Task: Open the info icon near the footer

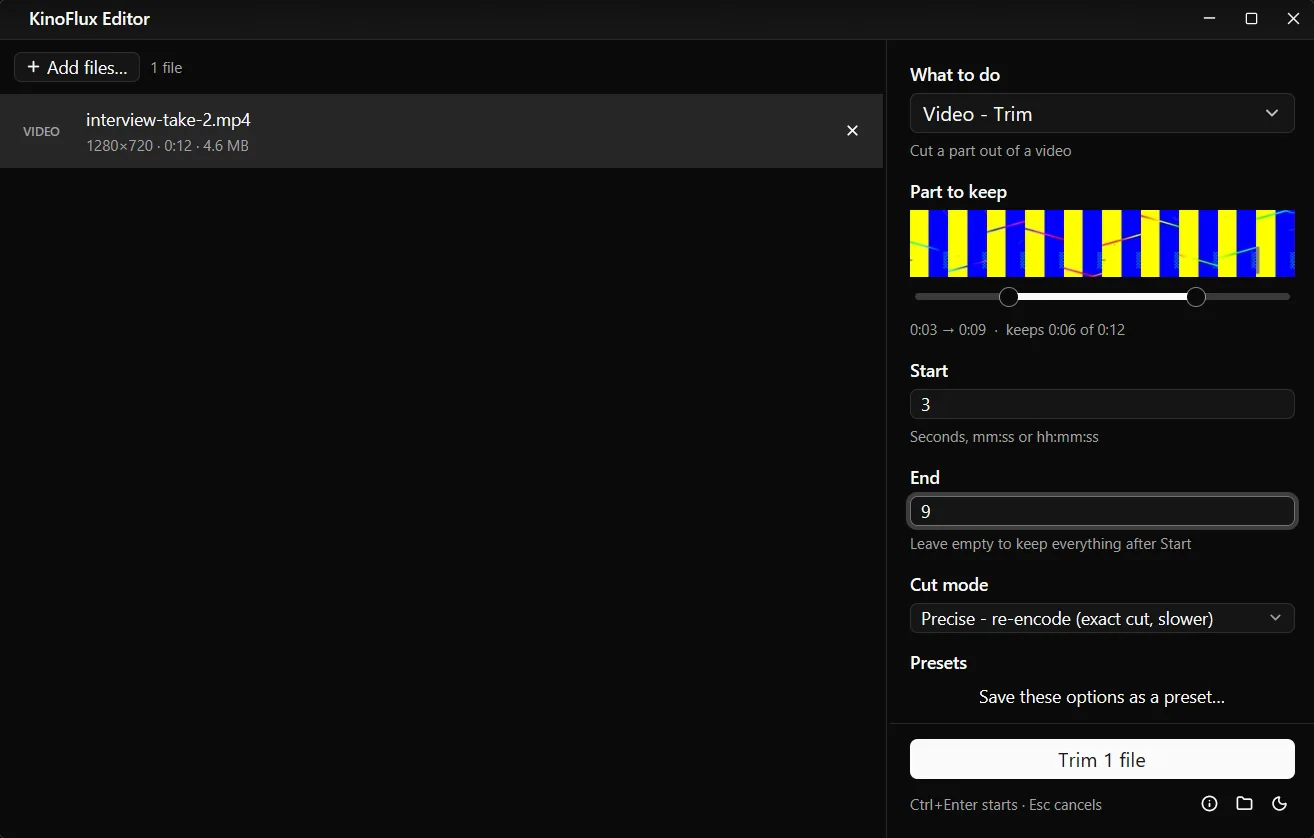Action: pos(1209,804)
